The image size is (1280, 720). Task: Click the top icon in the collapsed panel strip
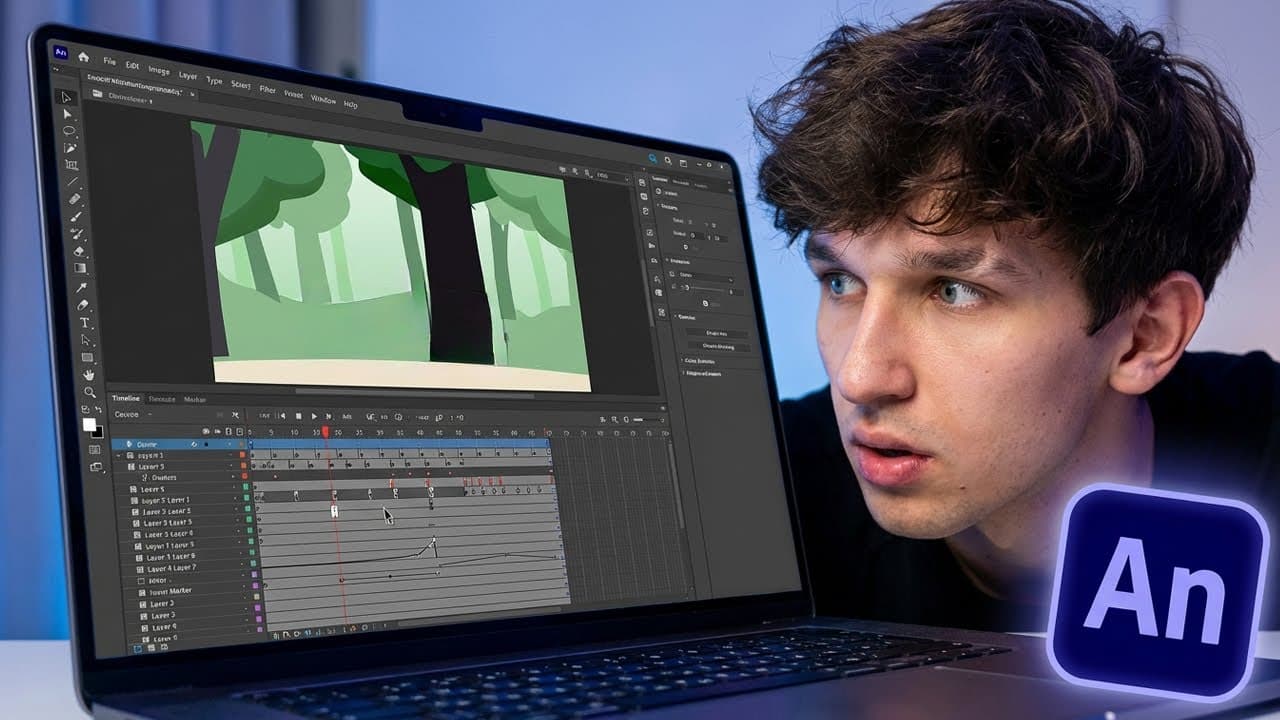[x=641, y=181]
